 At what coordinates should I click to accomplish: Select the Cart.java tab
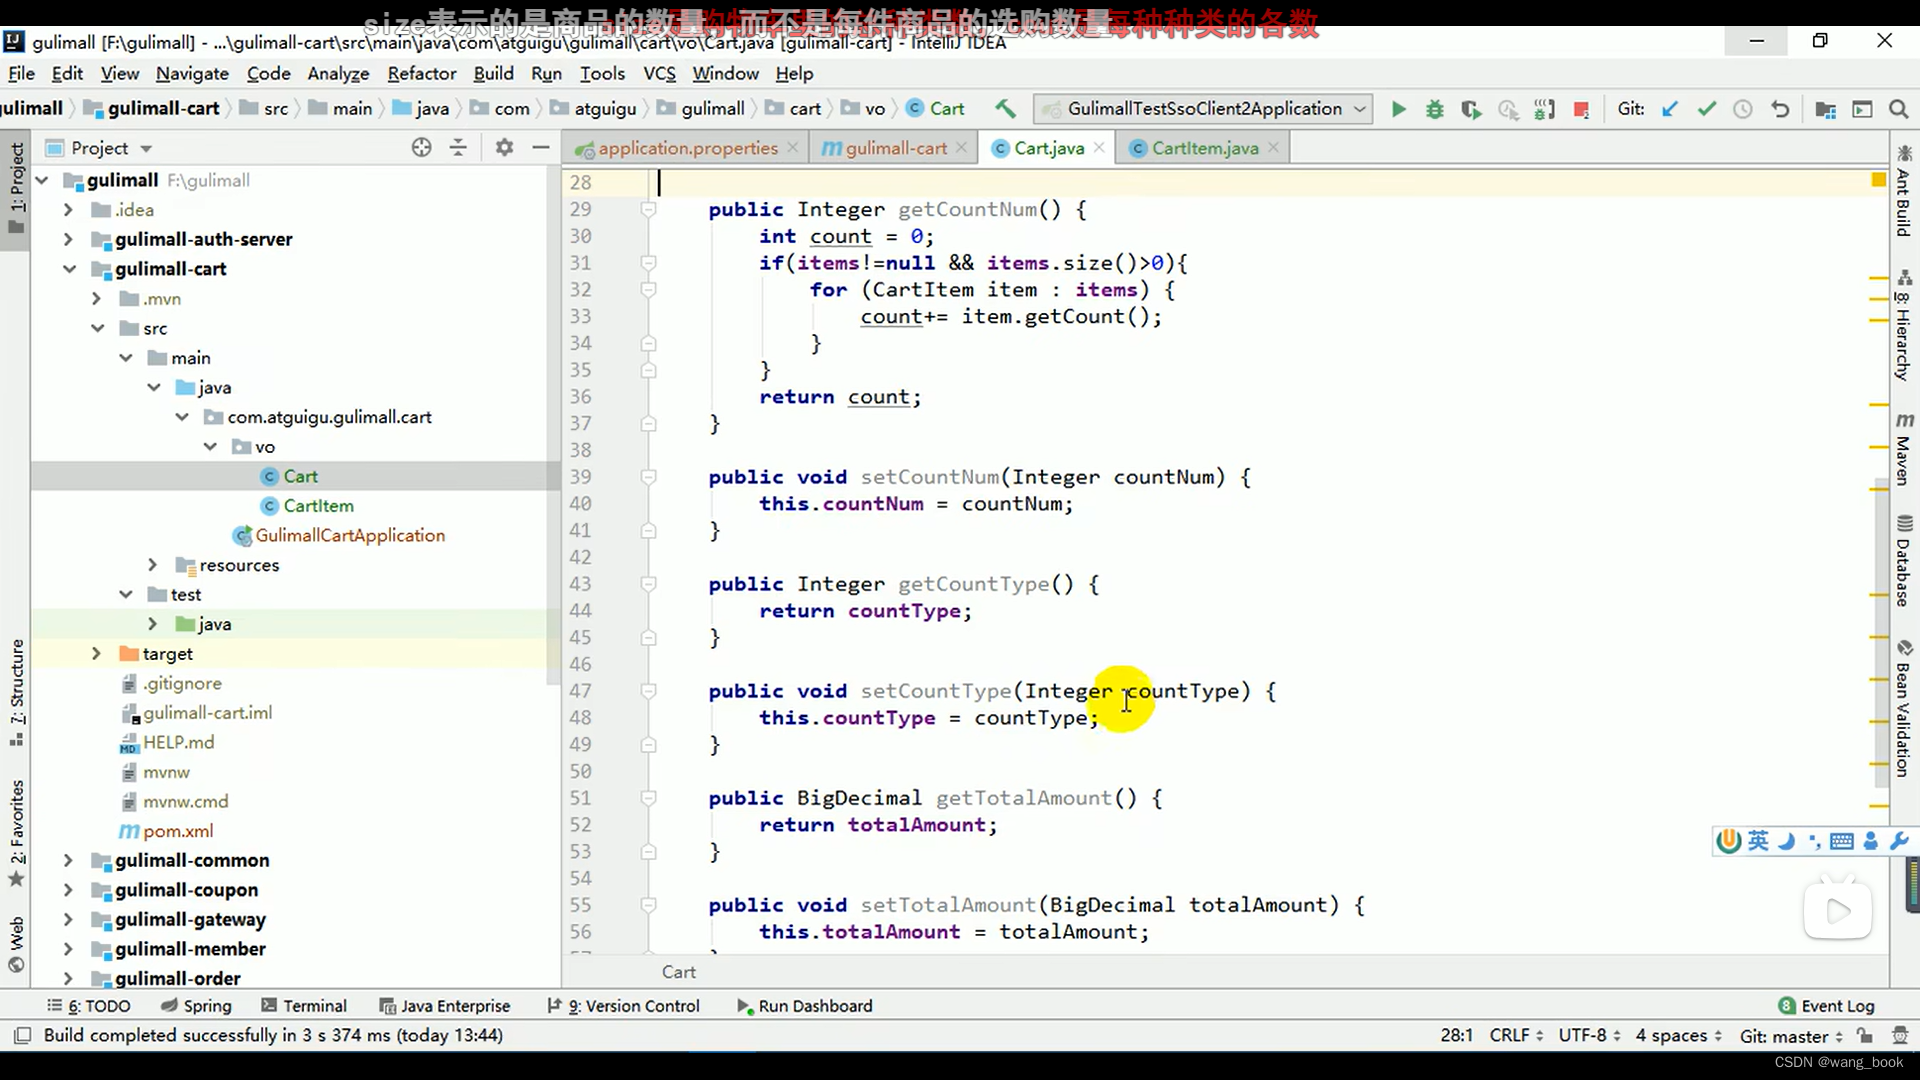pyautogui.click(x=1048, y=148)
